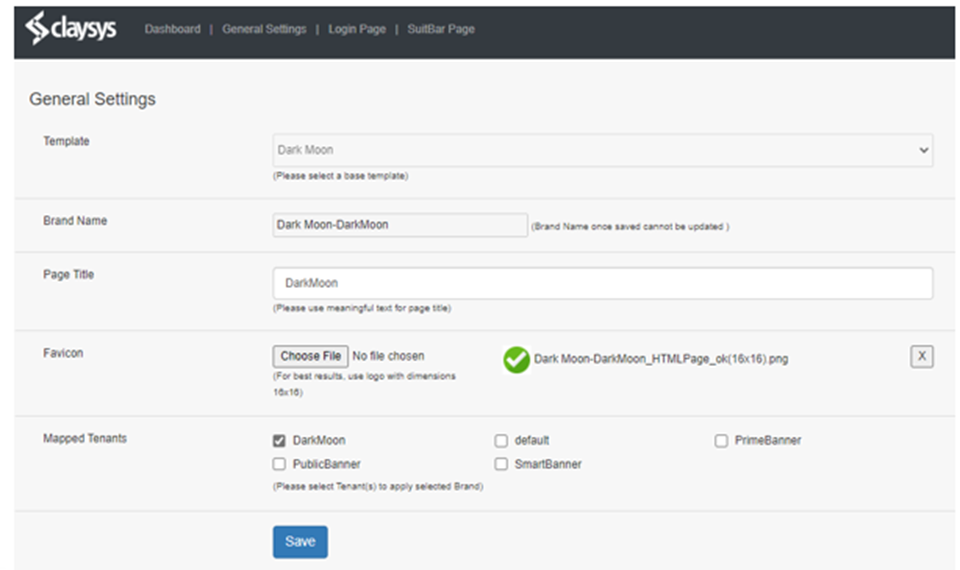Open the Dashboard menu item
Image resolution: width=960 pixels, height=570 pixels.
pyautogui.click(x=173, y=29)
